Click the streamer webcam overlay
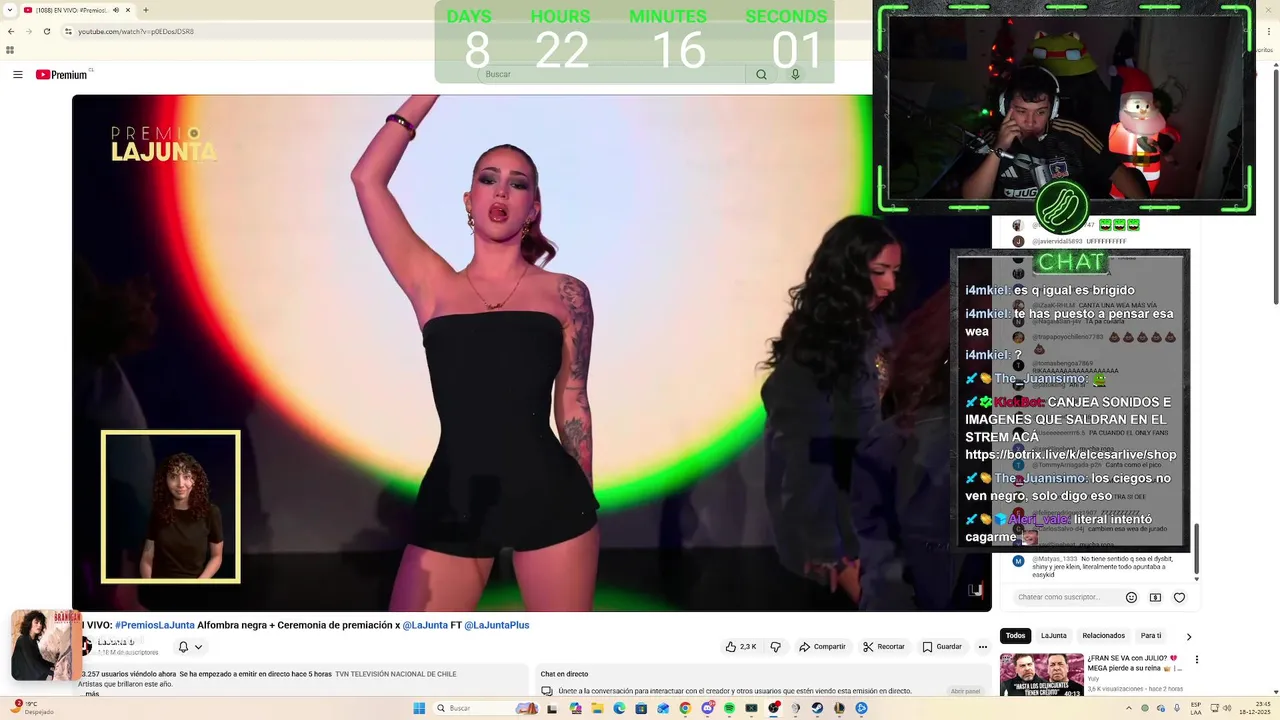 pyautogui.click(x=1065, y=108)
